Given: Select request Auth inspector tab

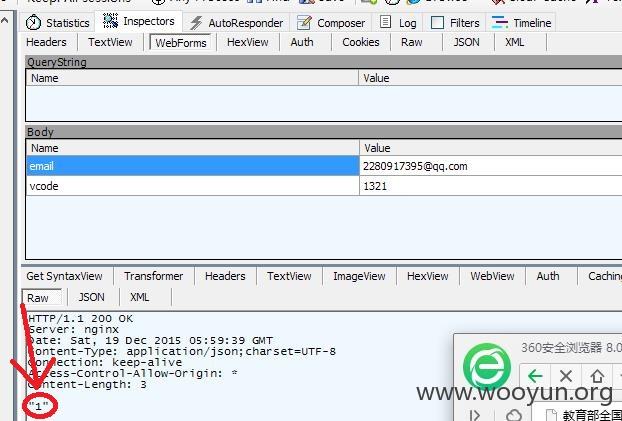Looking at the screenshot, I should 302,42.
